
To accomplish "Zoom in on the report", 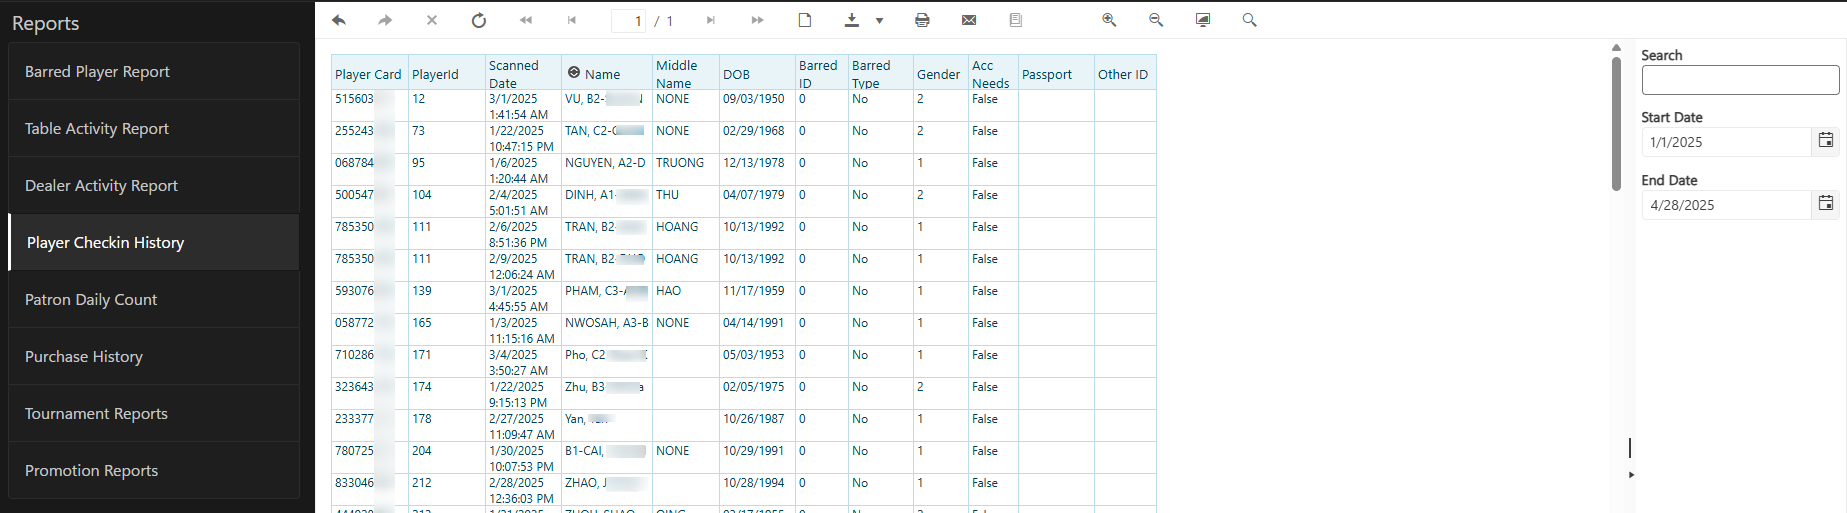I will [x=1109, y=20].
